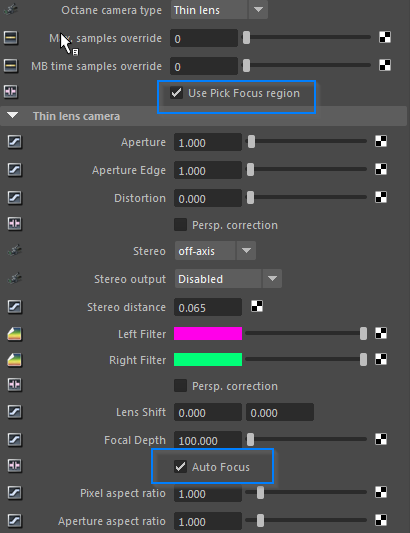Screen dimensions: 410x533
Task: Click the color icon beside Right Filter
Action: (15, 360)
